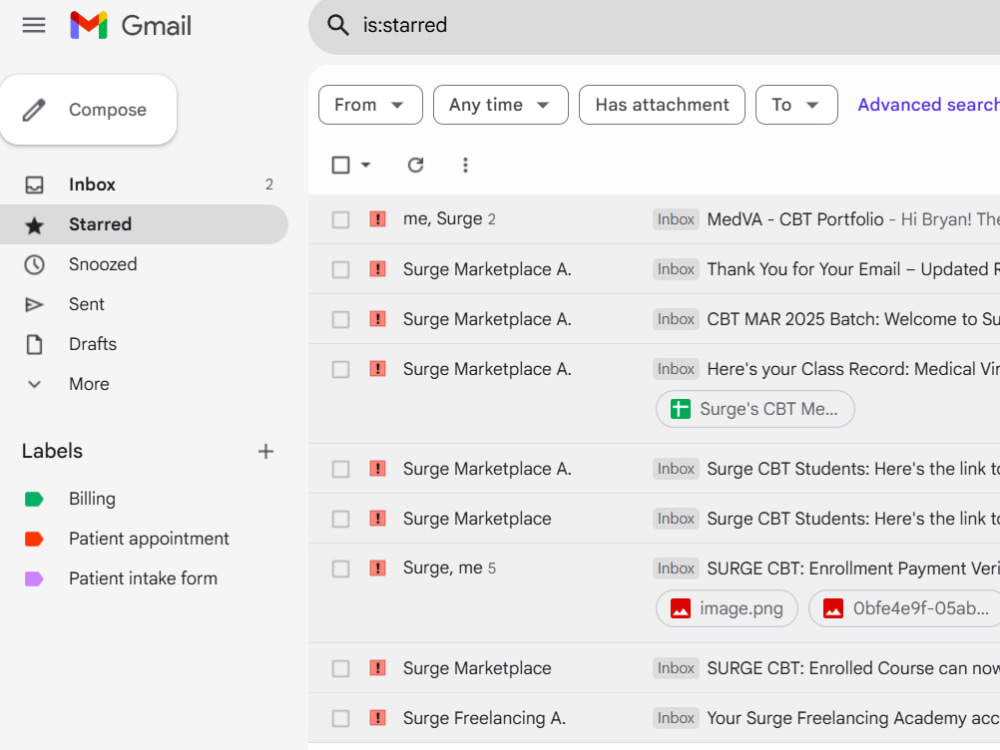Open the Snoozed folder
Image resolution: width=1000 pixels, height=750 pixels.
(x=143, y=265)
